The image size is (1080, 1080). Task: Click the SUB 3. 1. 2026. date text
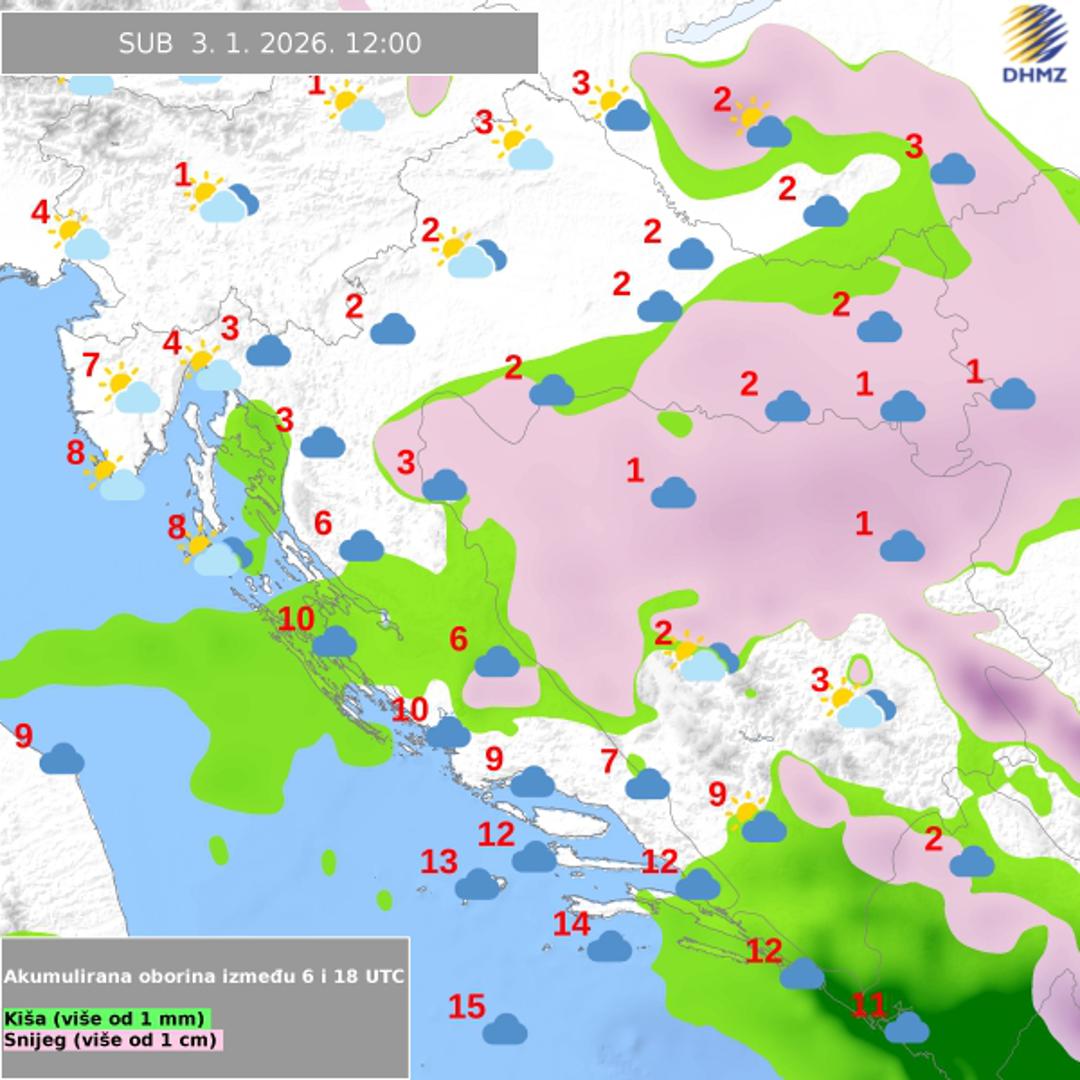pos(227,44)
